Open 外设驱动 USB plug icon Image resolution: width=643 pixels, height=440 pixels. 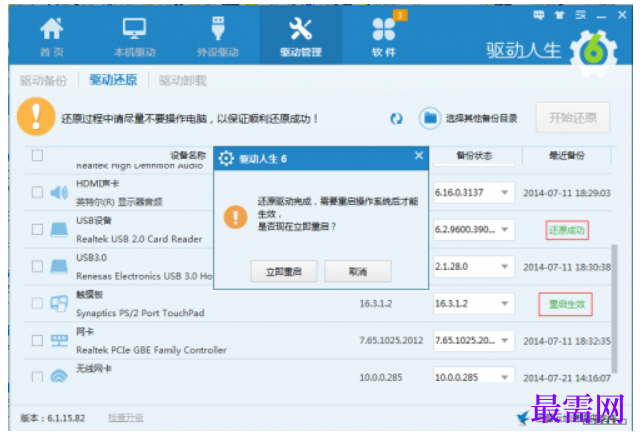pyautogui.click(x=218, y=28)
